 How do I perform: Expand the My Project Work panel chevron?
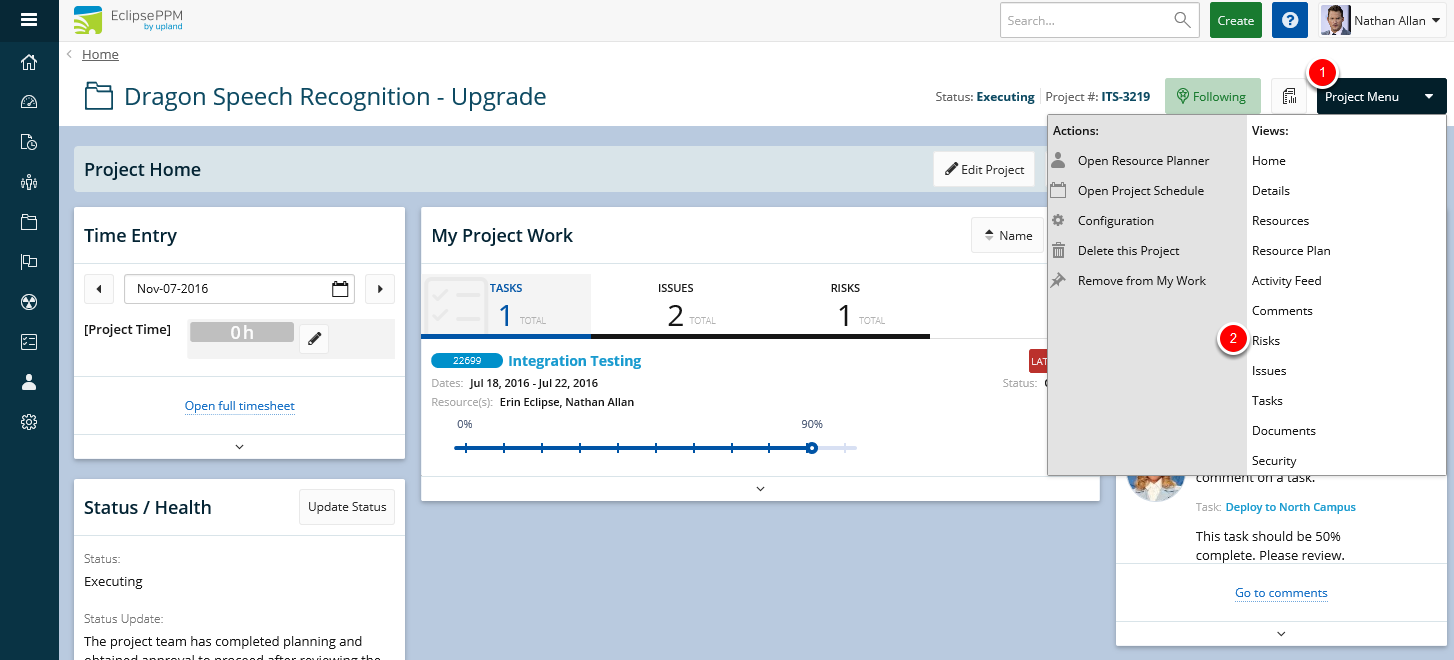coord(759,489)
